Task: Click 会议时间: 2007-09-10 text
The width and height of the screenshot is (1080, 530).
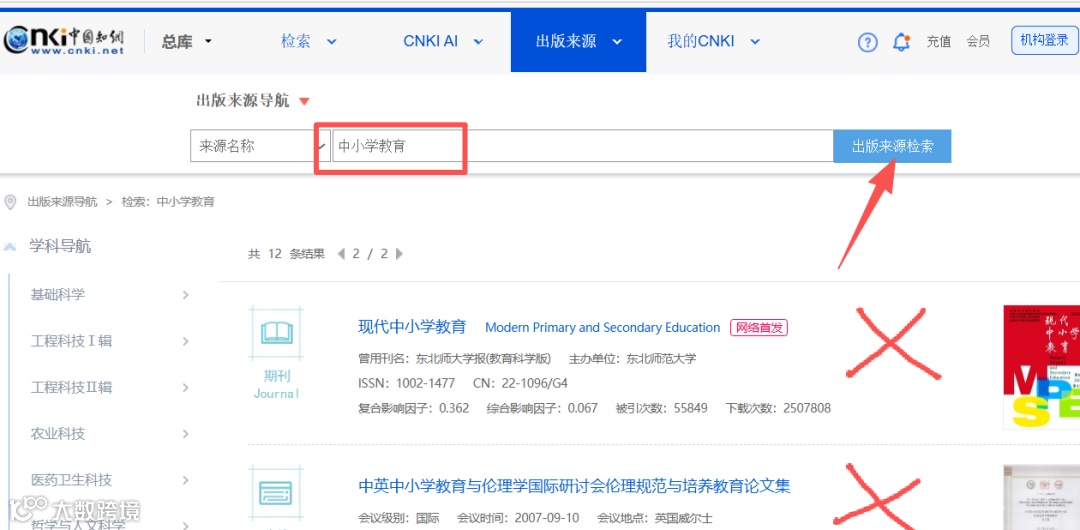Action: [518, 518]
